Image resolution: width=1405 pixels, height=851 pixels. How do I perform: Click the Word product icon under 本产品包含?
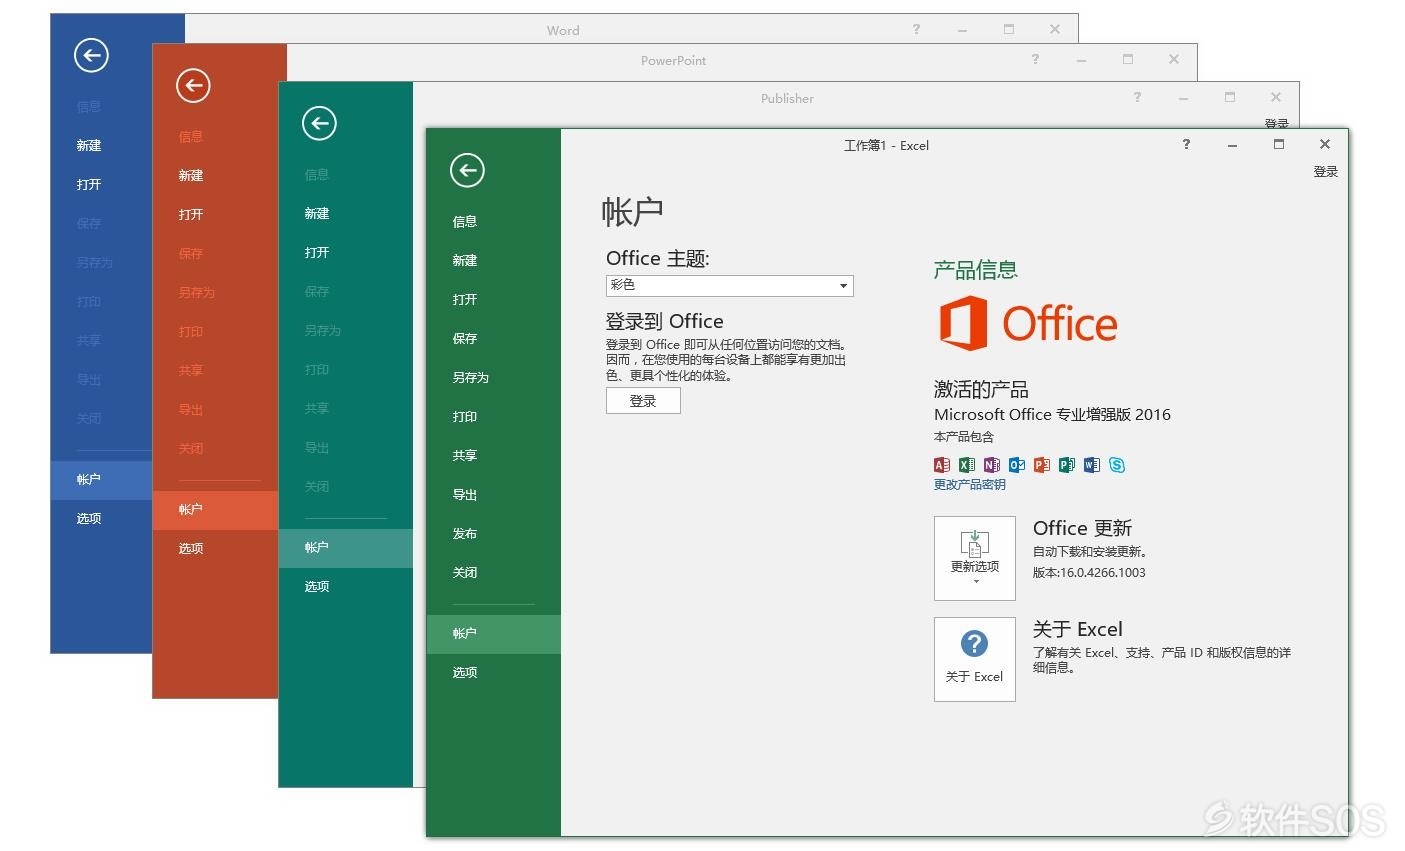(x=1092, y=465)
